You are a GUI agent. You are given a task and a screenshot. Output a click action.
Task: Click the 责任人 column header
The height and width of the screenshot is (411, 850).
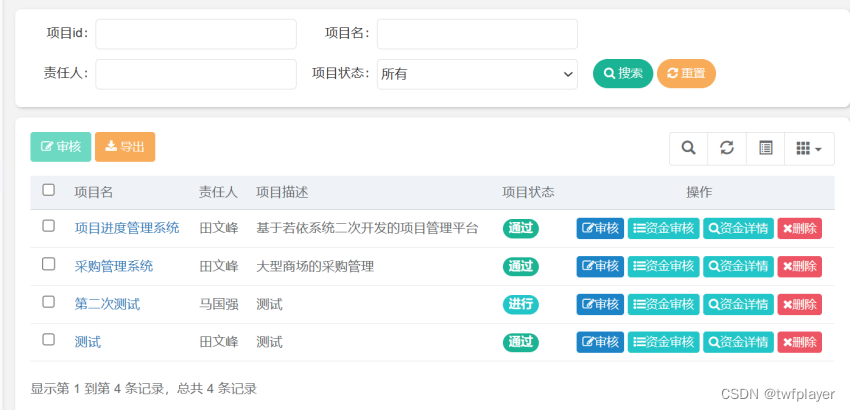pyautogui.click(x=218, y=192)
